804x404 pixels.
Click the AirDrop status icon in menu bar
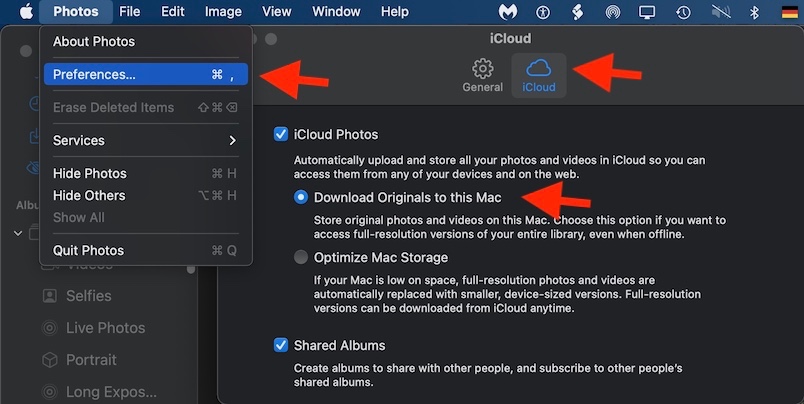point(612,12)
